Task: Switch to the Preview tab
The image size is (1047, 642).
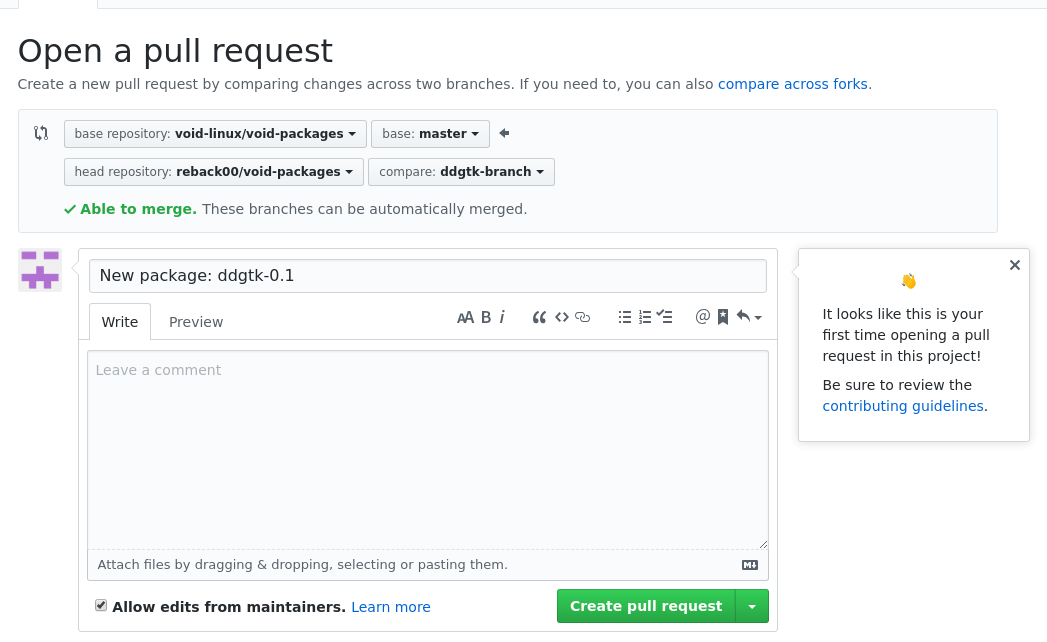Action: (x=196, y=322)
